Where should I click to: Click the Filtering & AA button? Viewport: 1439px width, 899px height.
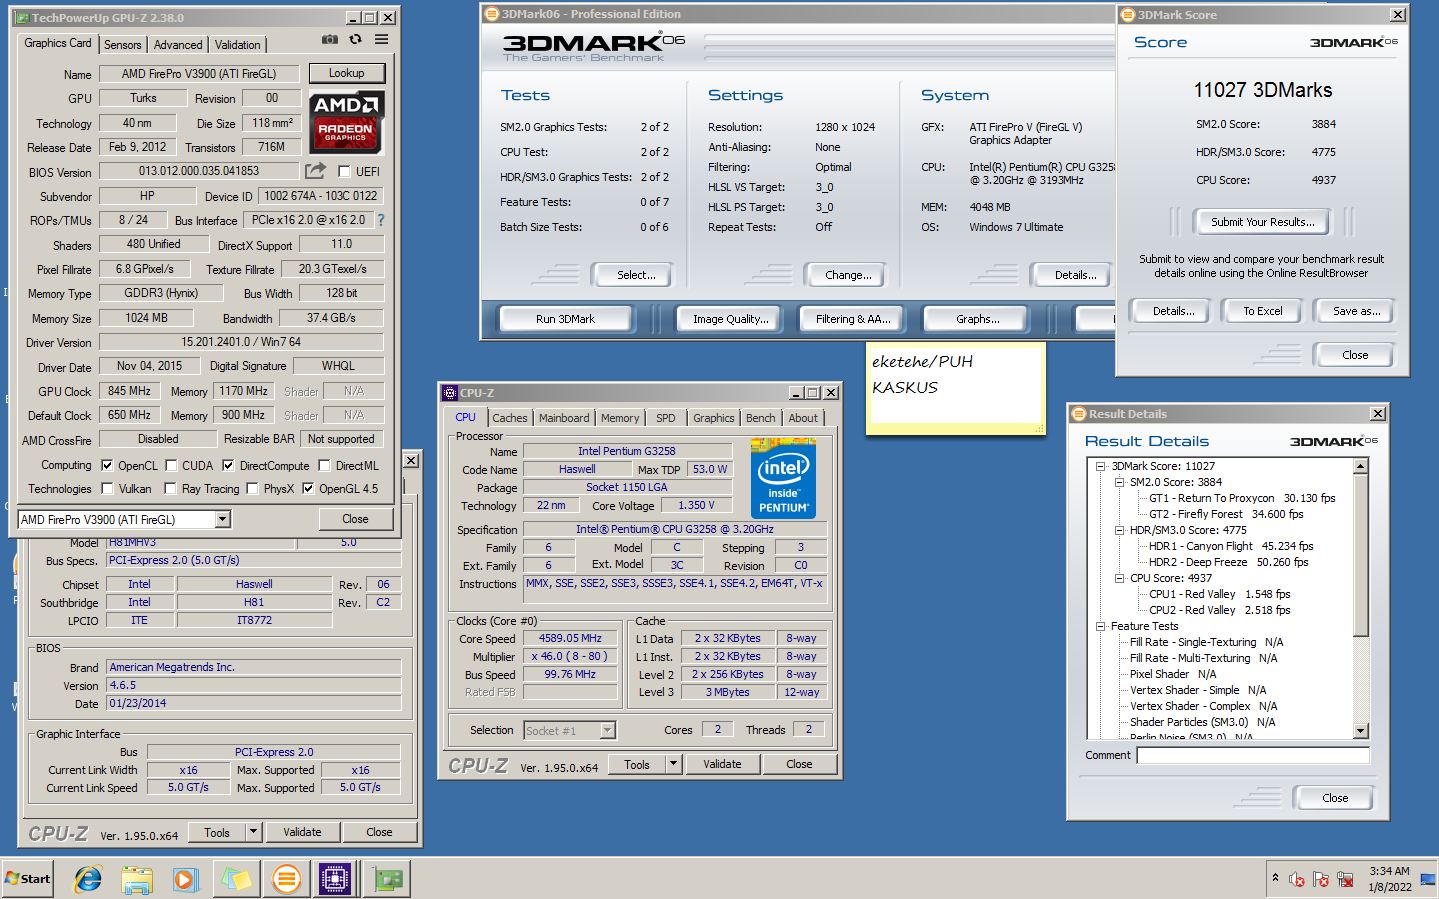852,319
